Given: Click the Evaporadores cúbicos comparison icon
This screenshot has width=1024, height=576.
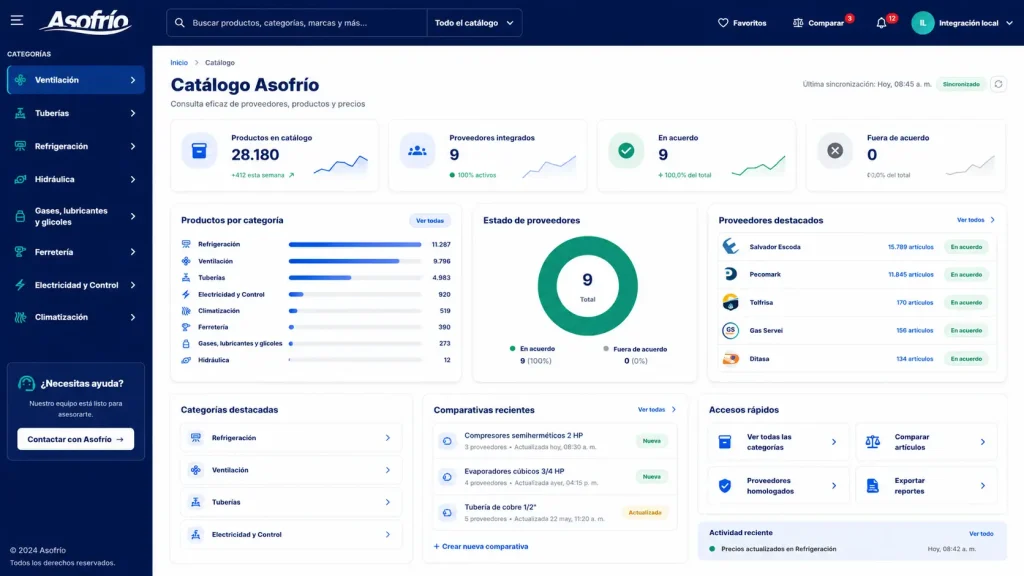Looking at the screenshot, I should pyautogui.click(x=447, y=477).
